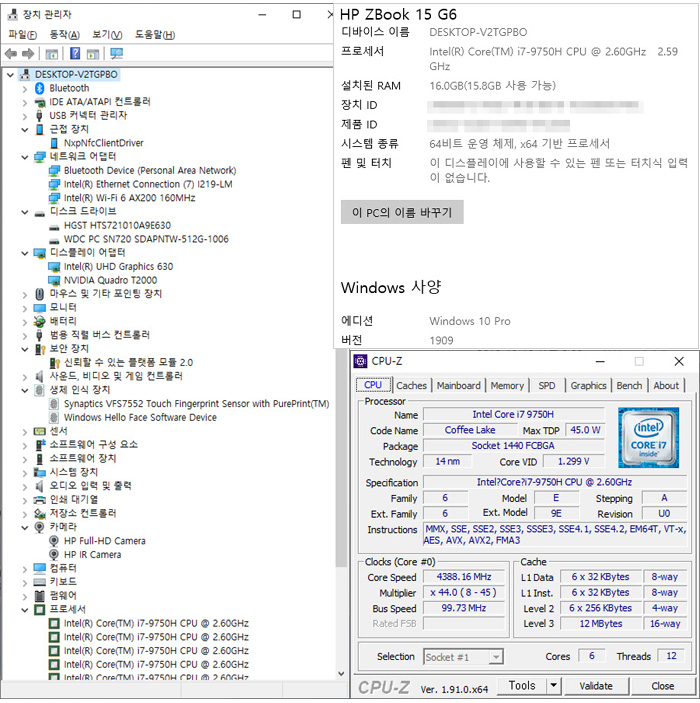Viewport: 700px width, 703px height.
Task: Click the back arrow in Device Manager toolbar
Action: point(11,54)
